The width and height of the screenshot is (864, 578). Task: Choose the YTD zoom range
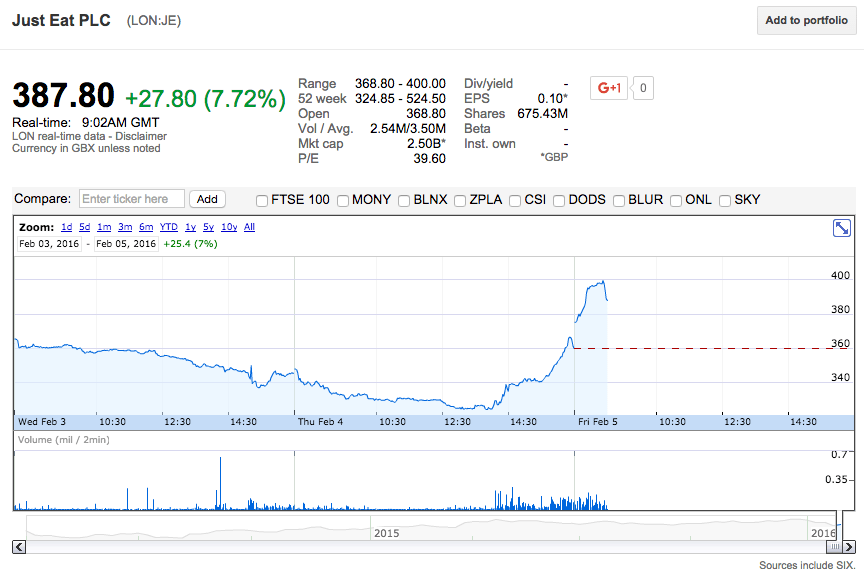[169, 227]
